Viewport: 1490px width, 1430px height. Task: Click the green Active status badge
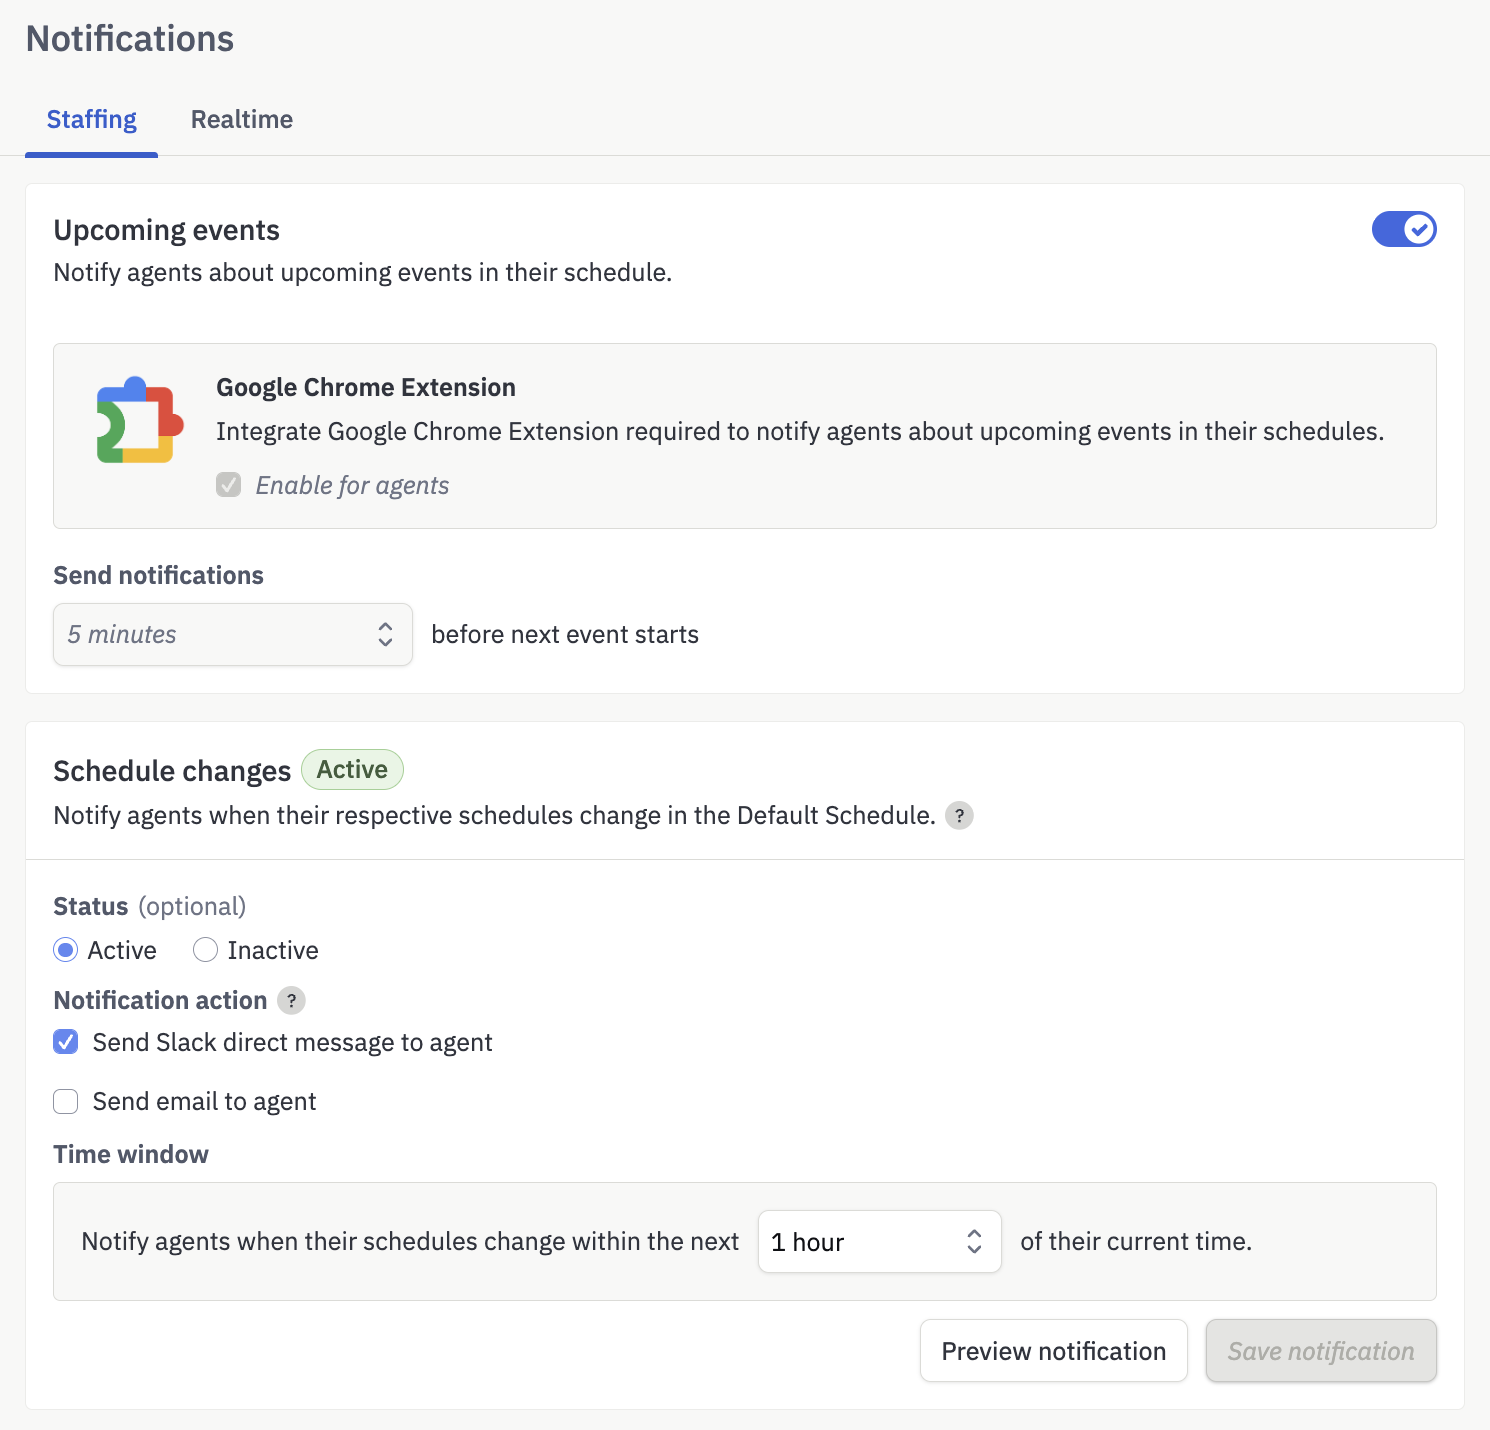click(352, 769)
